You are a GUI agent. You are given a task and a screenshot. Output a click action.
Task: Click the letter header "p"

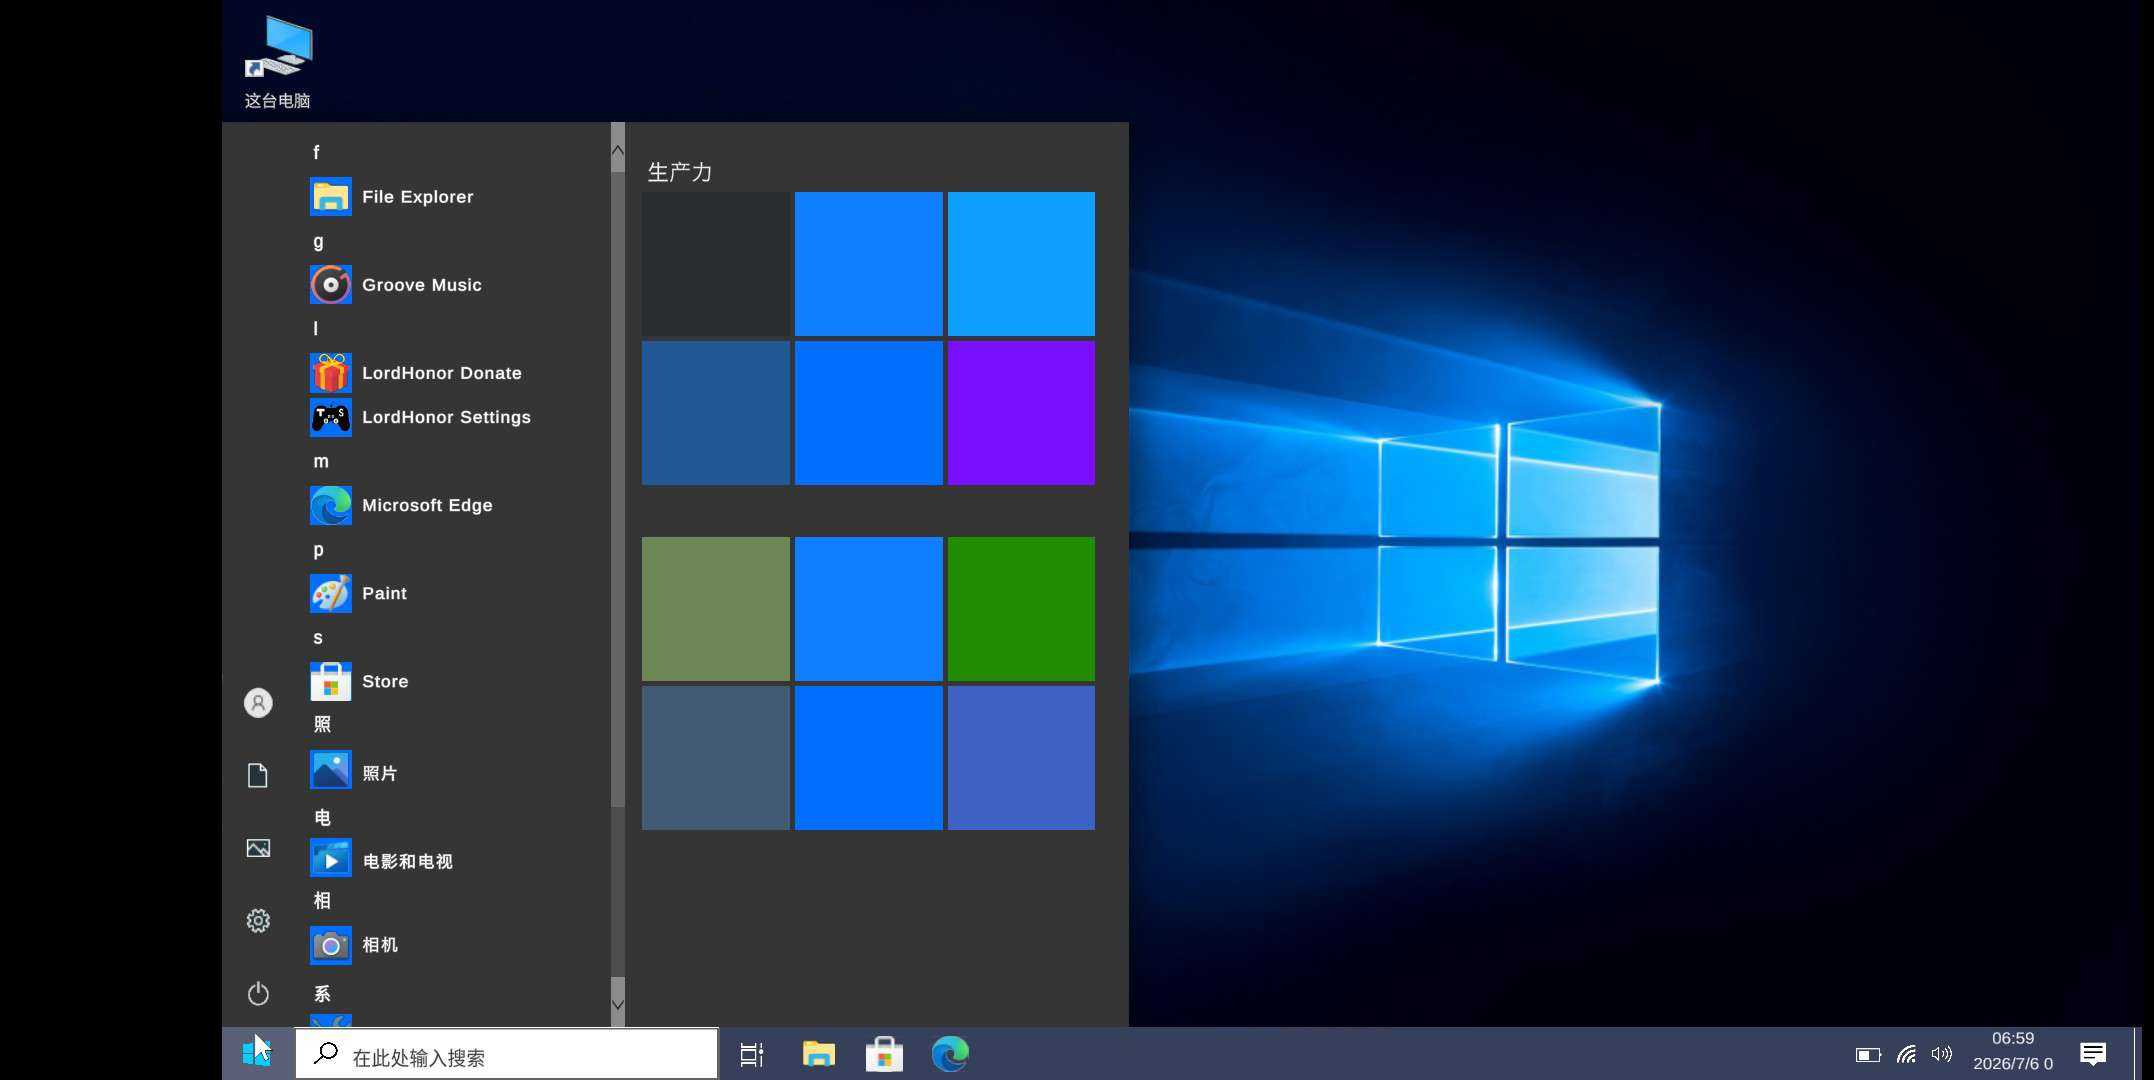pyautogui.click(x=318, y=550)
